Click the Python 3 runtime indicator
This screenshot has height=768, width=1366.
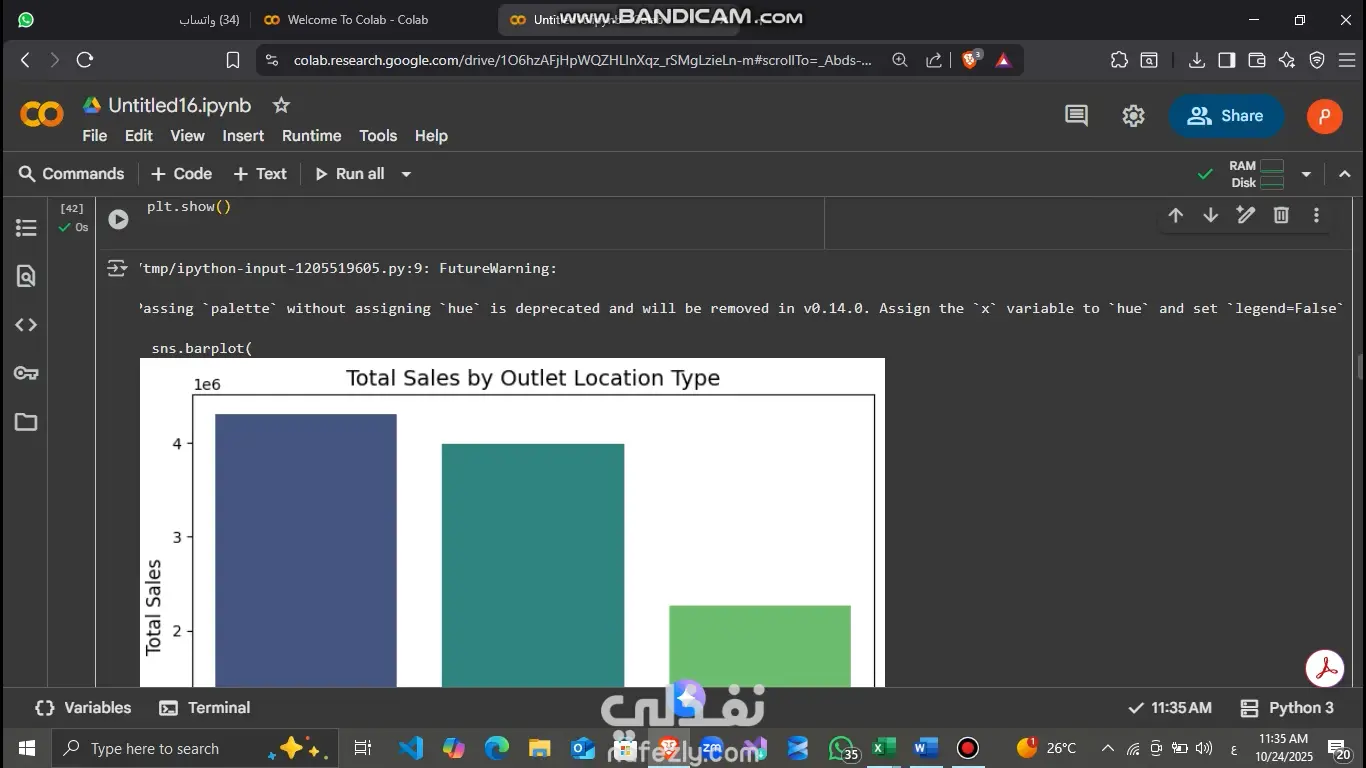(1287, 708)
